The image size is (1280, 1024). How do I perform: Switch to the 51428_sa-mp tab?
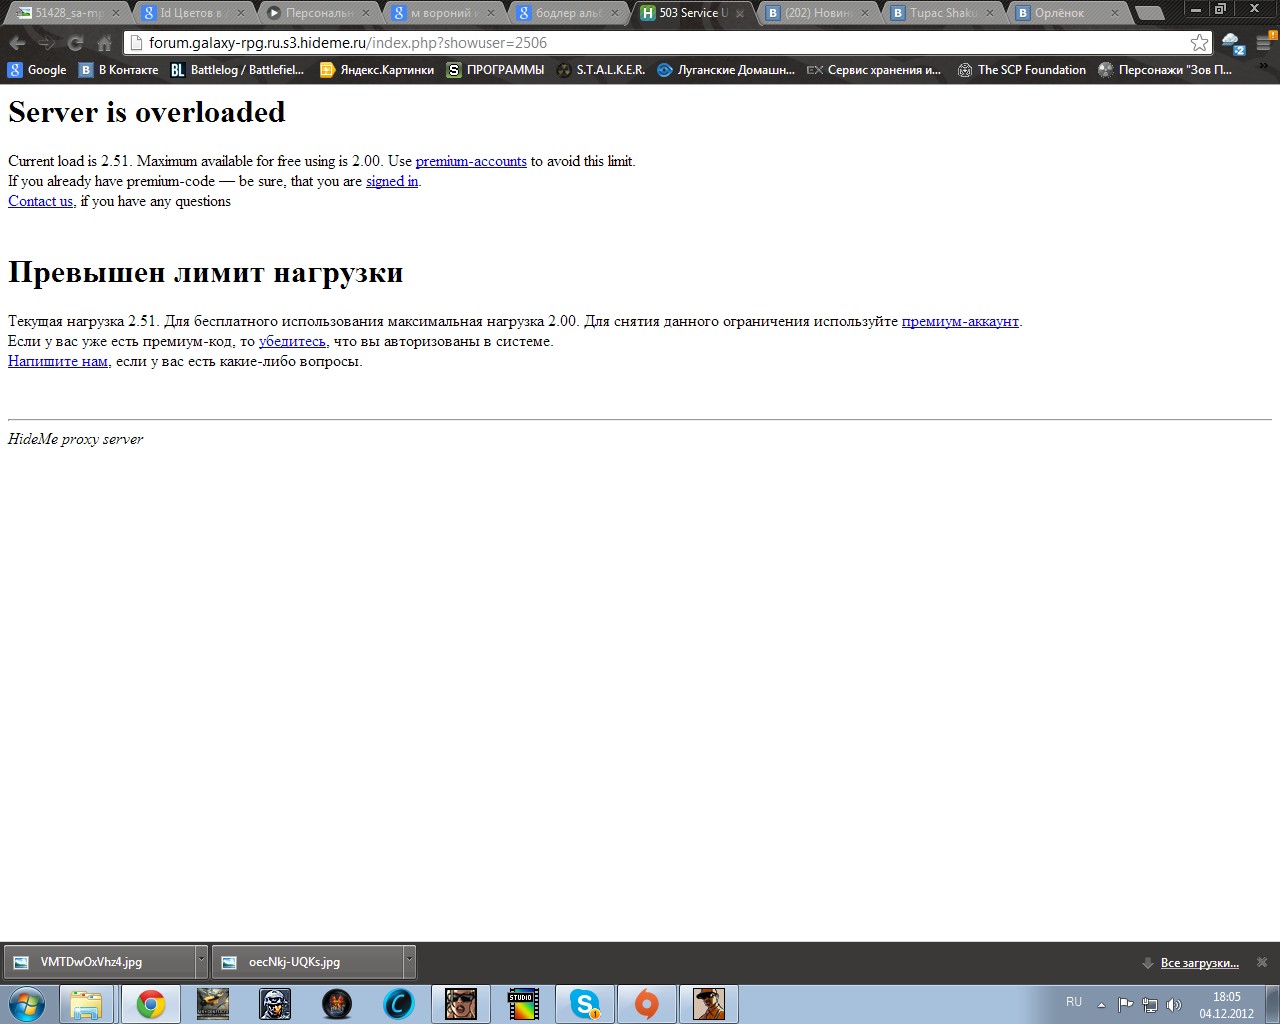(68, 13)
